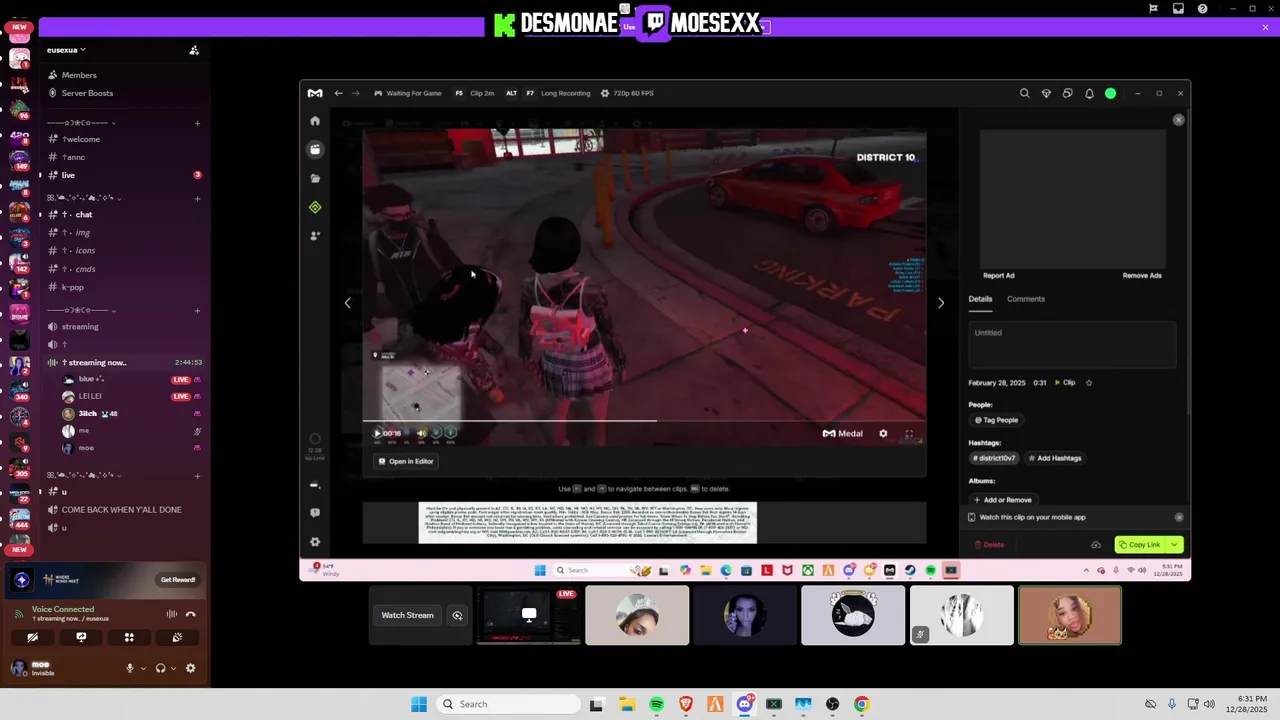This screenshot has height=720, width=1280.
Task: Click Add Hashtags button
Action: pyautogui.click(x=1055, y=458)
